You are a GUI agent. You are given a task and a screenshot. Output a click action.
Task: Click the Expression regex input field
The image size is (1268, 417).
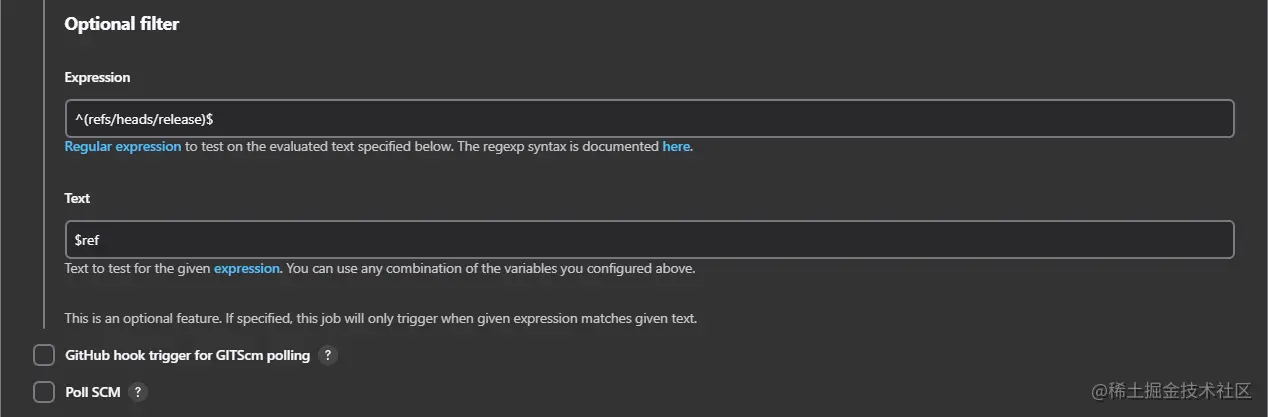[x=649, y=119]
